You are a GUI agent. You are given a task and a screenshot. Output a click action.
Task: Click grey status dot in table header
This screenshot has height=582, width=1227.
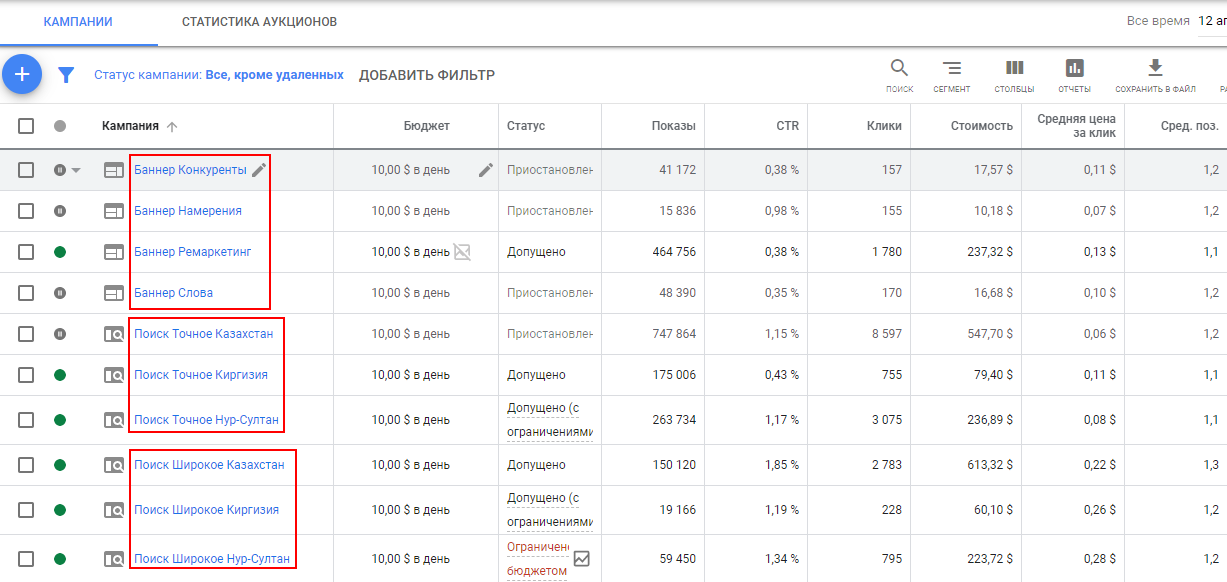60,126
